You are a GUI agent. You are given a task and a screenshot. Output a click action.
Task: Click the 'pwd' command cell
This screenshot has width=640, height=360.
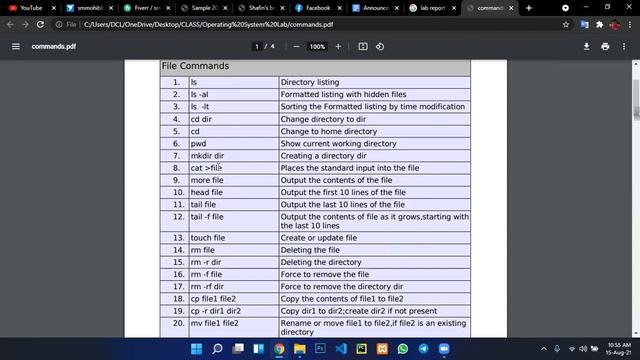[x=233, y=144]
